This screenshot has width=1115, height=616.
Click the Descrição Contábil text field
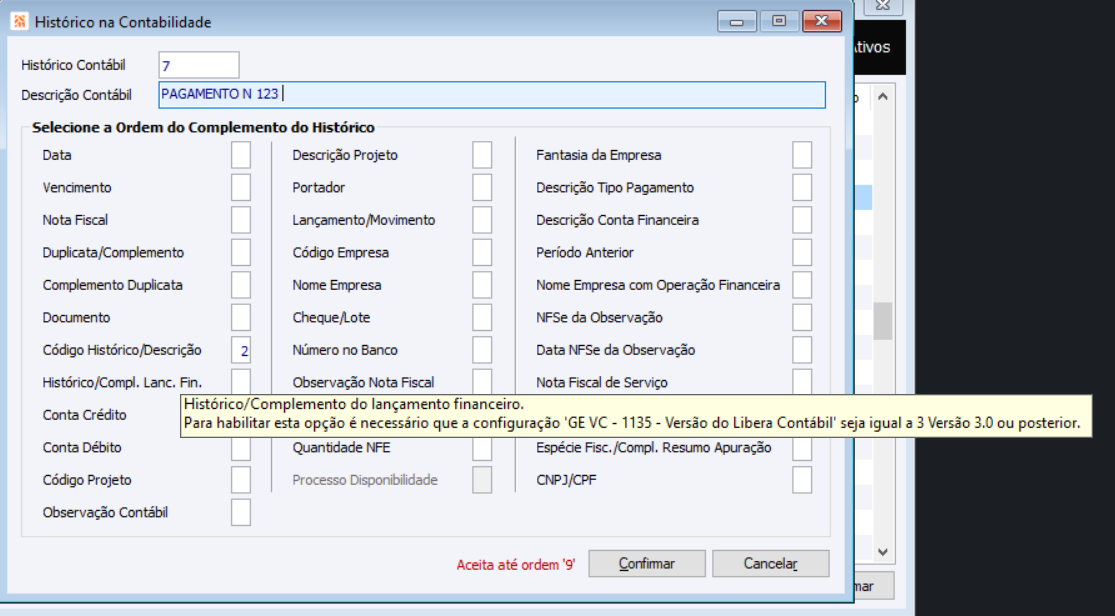point(491,95)
